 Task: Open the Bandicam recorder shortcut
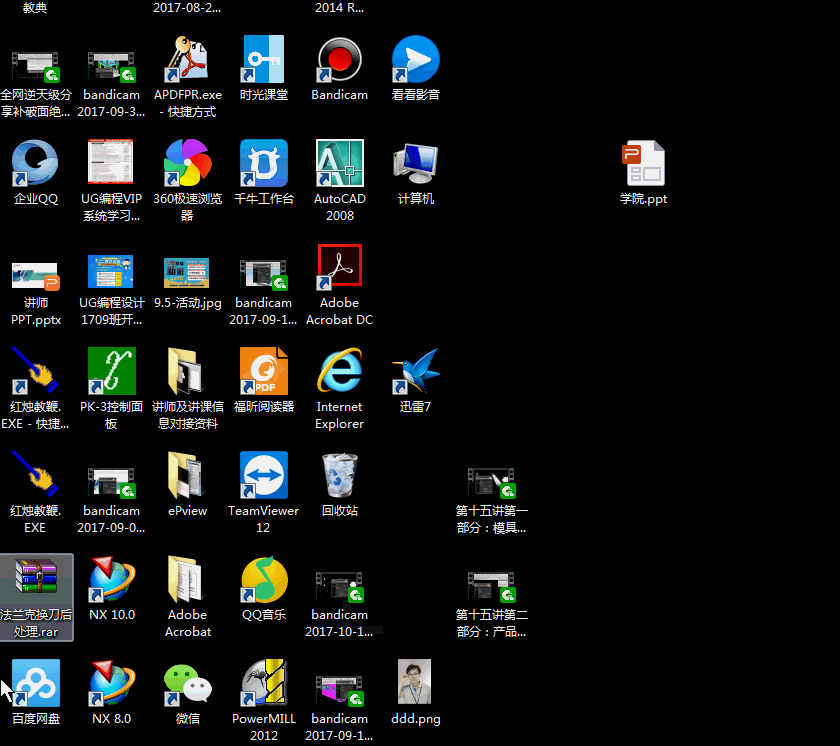click(340, 69)
